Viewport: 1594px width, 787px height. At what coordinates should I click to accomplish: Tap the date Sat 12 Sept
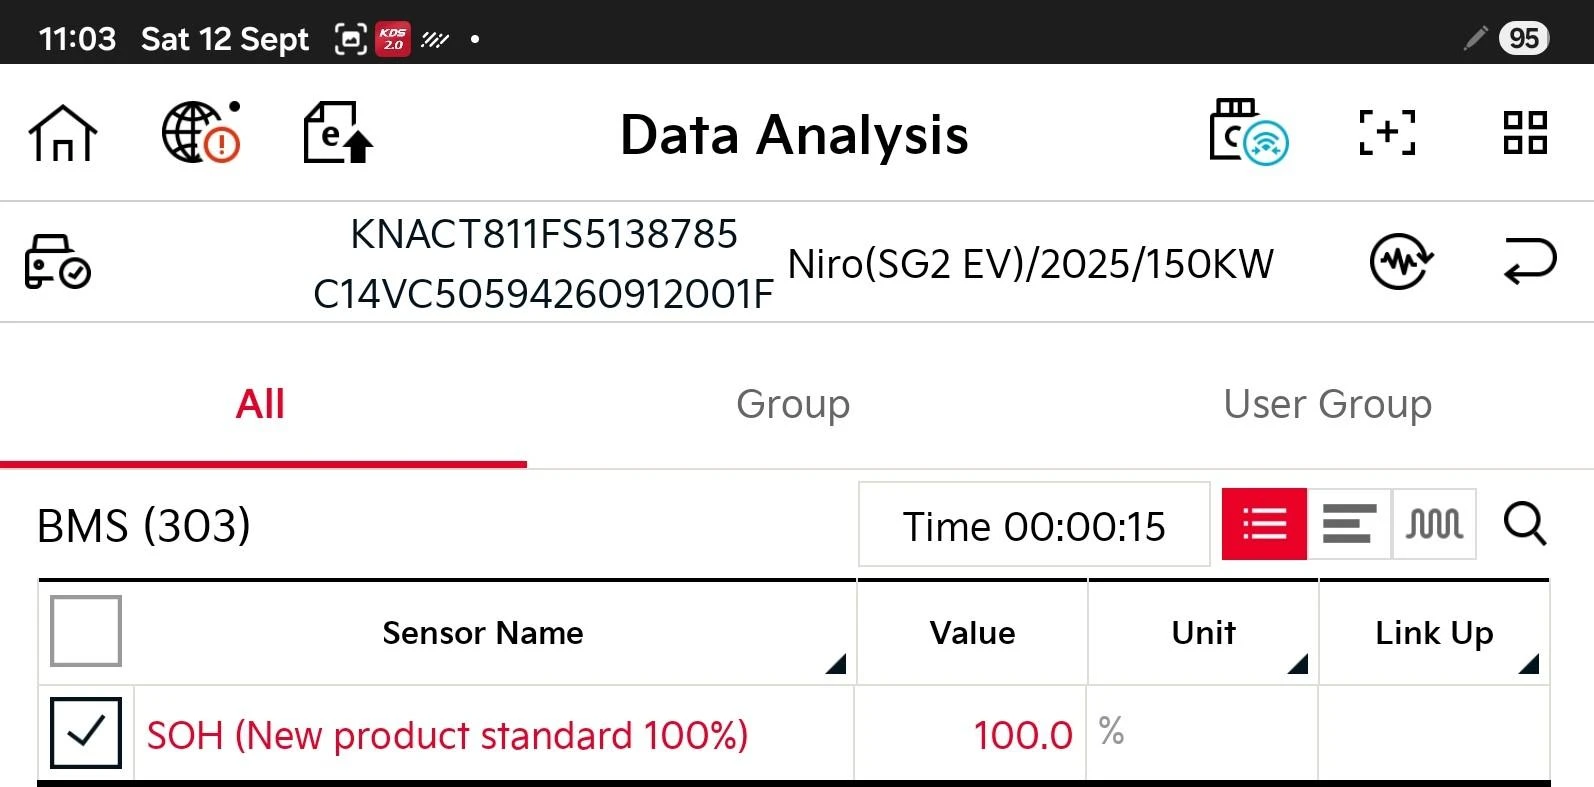[225, 39]
